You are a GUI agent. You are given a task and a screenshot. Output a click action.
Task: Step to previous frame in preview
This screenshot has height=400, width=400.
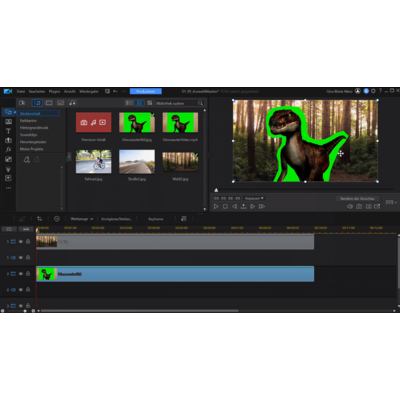pyautogui.click(x=234, y=207)
